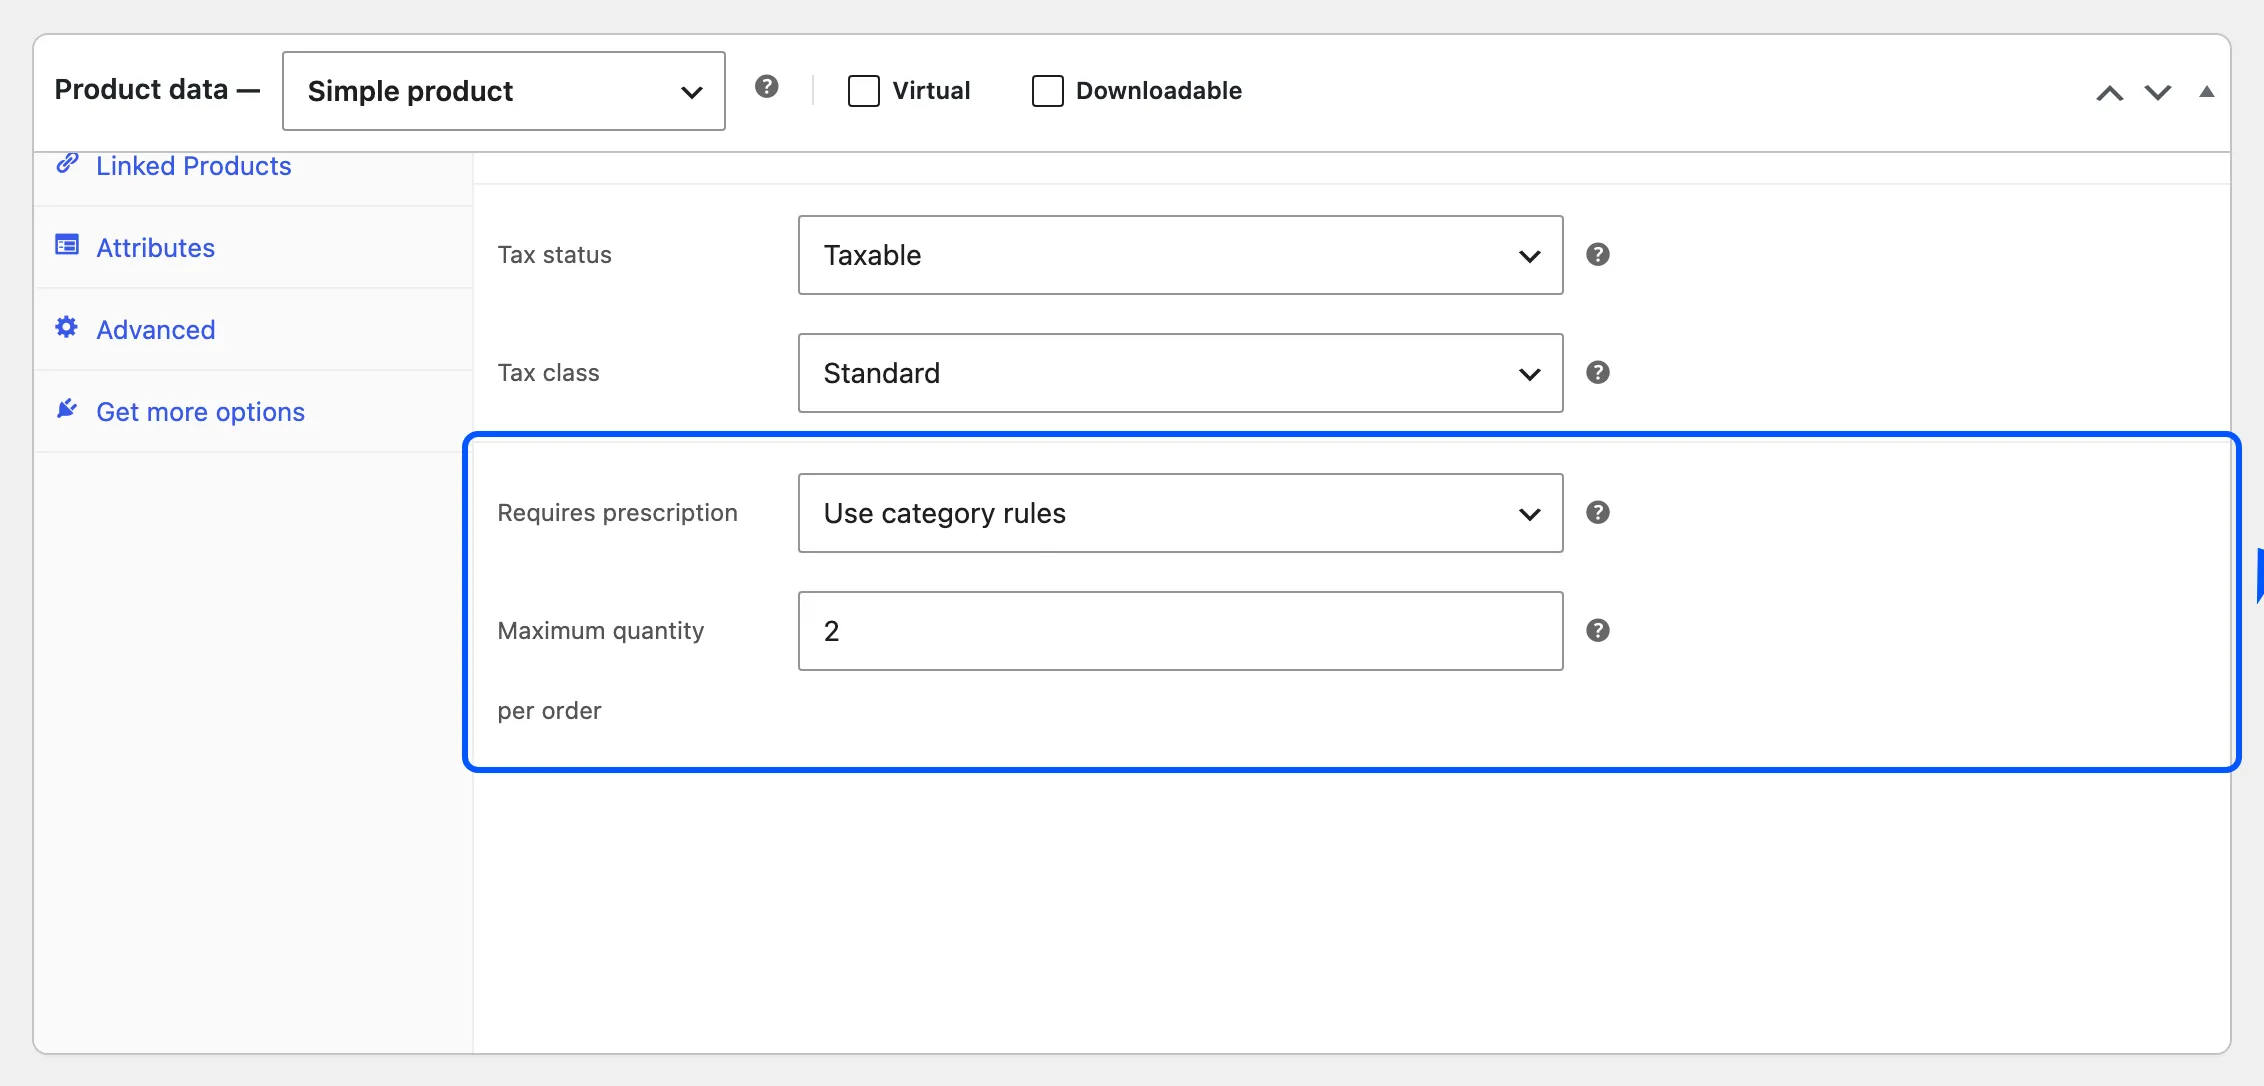Image resolution: width=2264 pixels, height=1086 pixels.
Task: Enable the Virtual checkbox
Action: (x=864, y=91)
